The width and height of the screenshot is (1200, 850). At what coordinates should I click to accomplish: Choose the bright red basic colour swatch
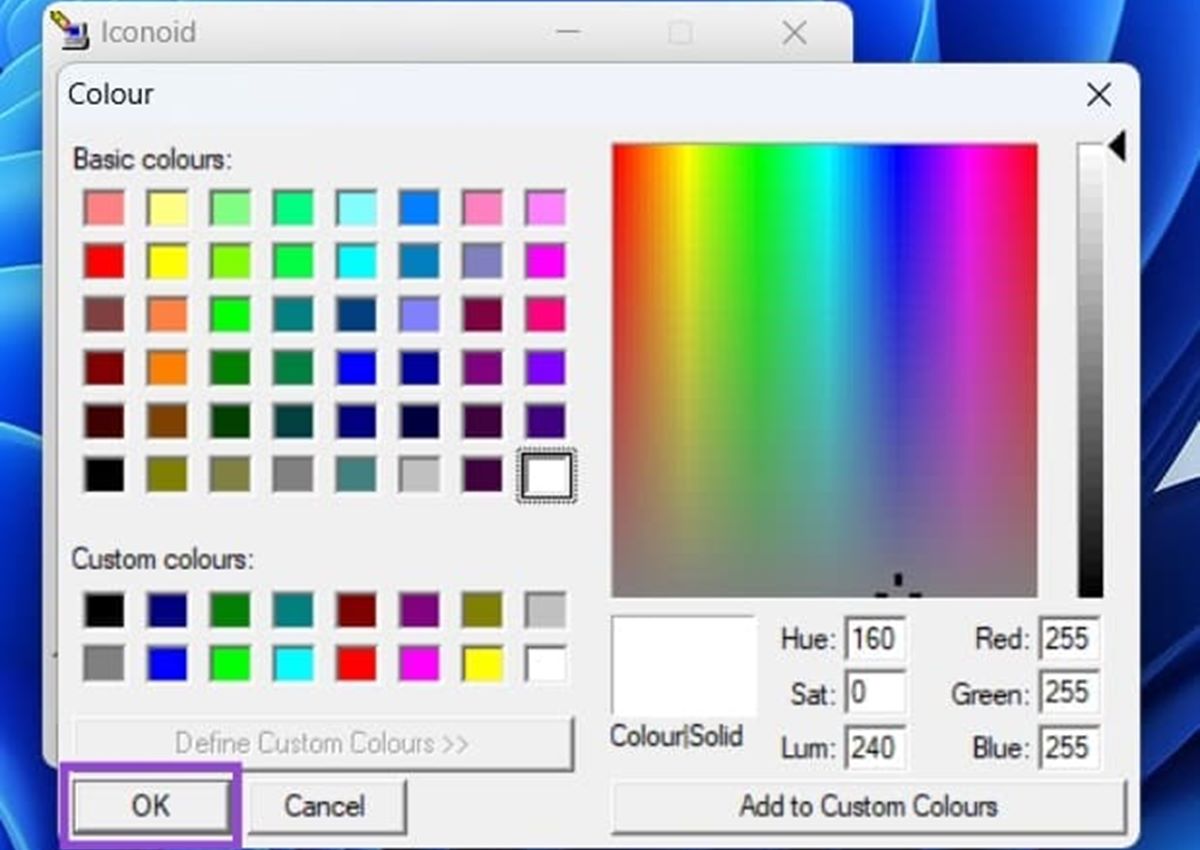[x=104, y=261]
